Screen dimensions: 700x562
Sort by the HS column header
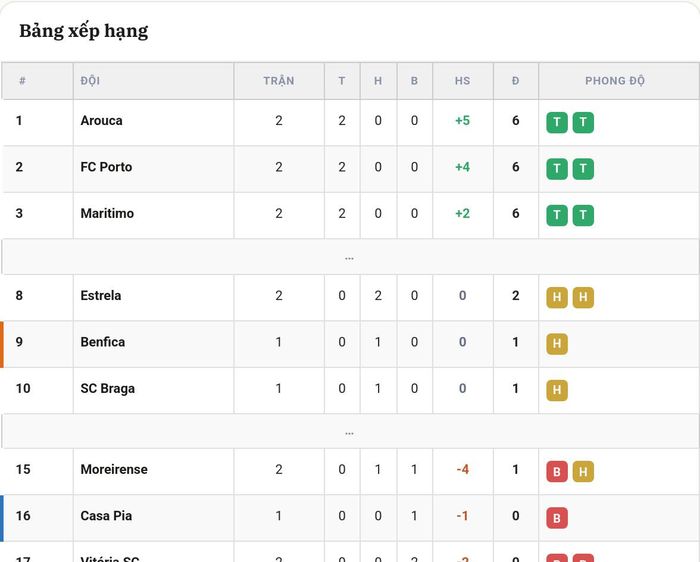(462, 81)
